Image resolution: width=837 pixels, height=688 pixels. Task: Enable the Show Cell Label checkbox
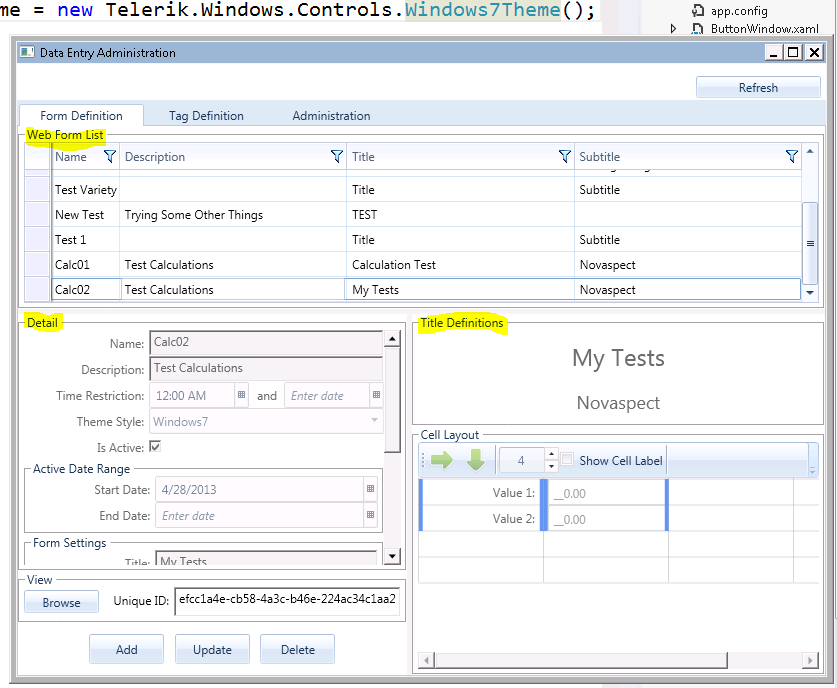coord(567,459)
